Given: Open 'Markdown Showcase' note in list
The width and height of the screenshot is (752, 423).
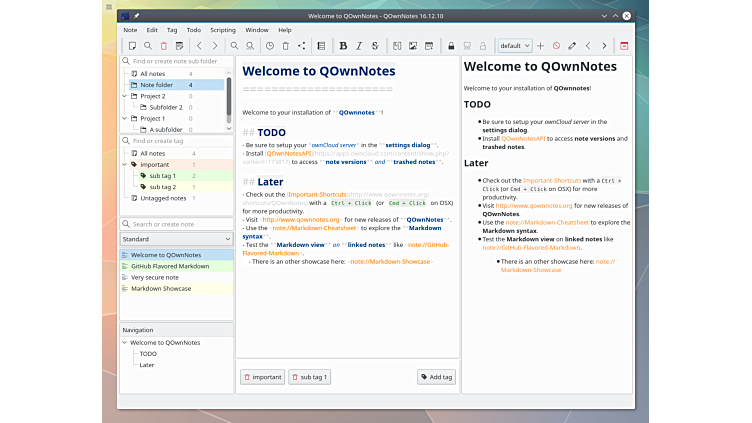Looking at the screenshot, I should [176, 288].
